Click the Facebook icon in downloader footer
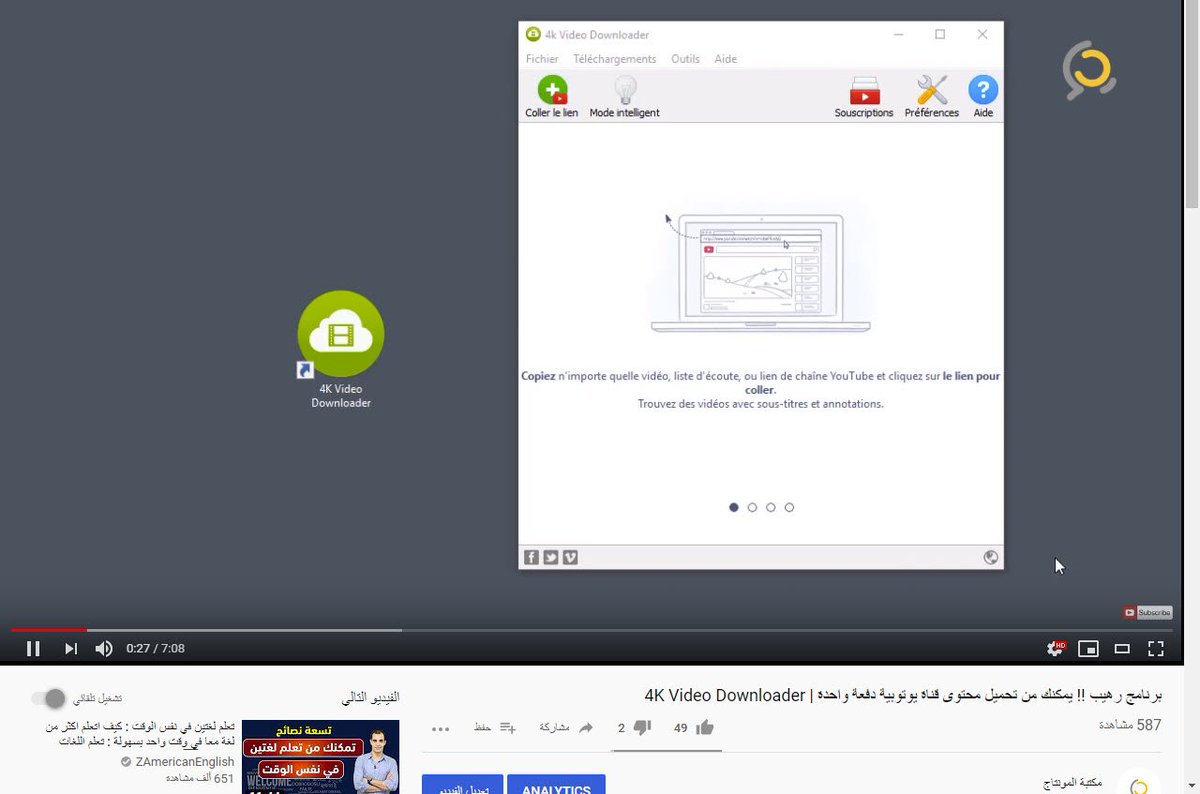The width and height of the screenshot is (1200, 794). click(x=532, y=558)
